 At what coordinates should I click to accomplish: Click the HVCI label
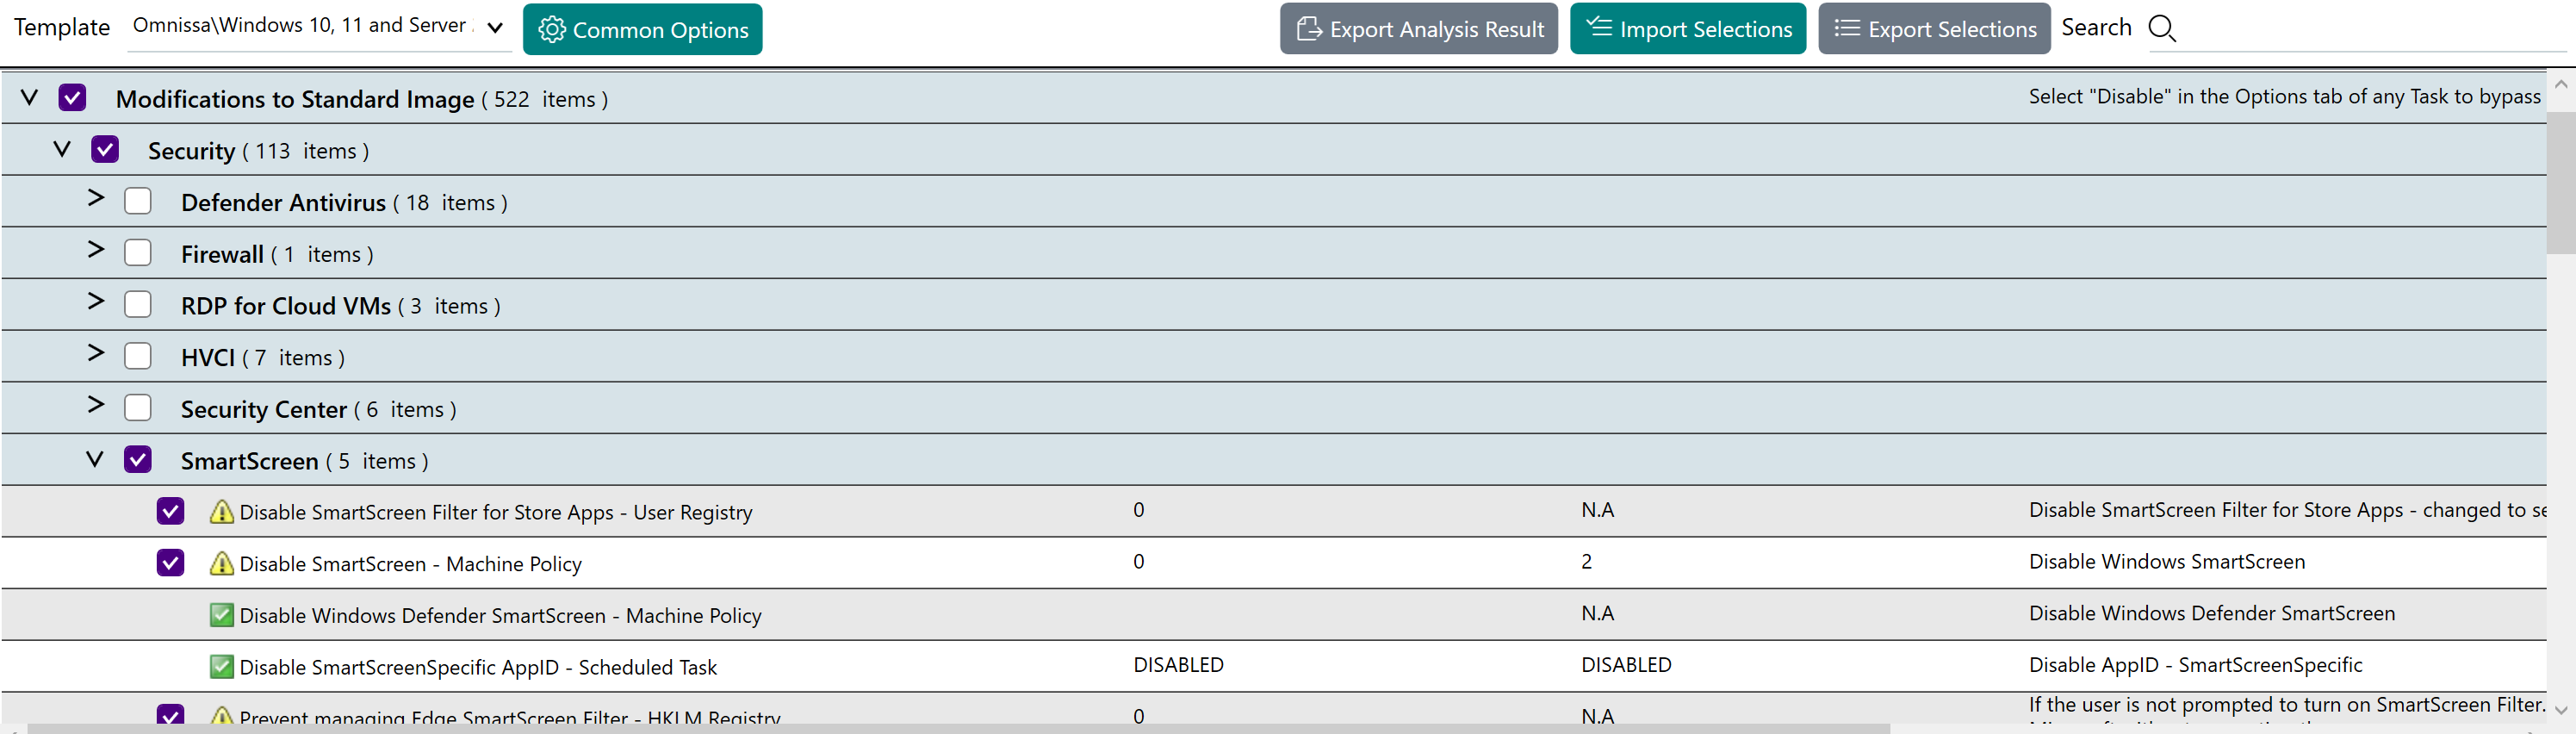point(208,357)
